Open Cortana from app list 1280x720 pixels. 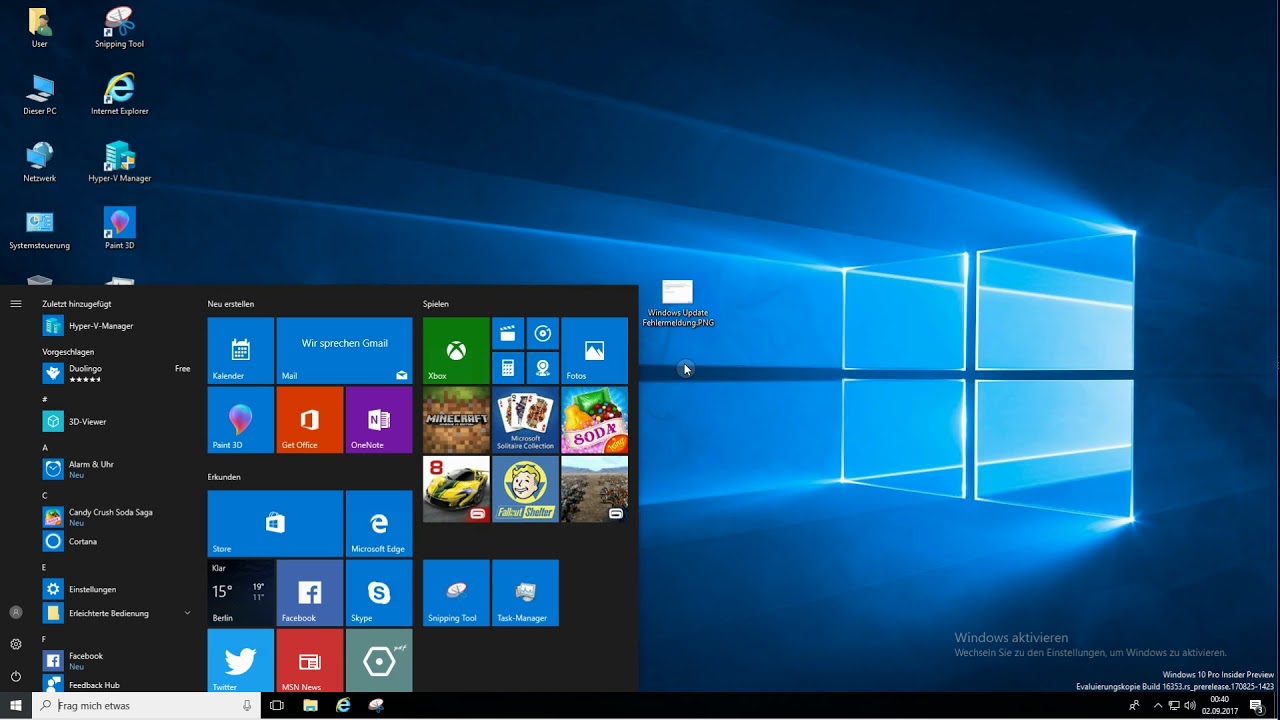tap(117, 541)
